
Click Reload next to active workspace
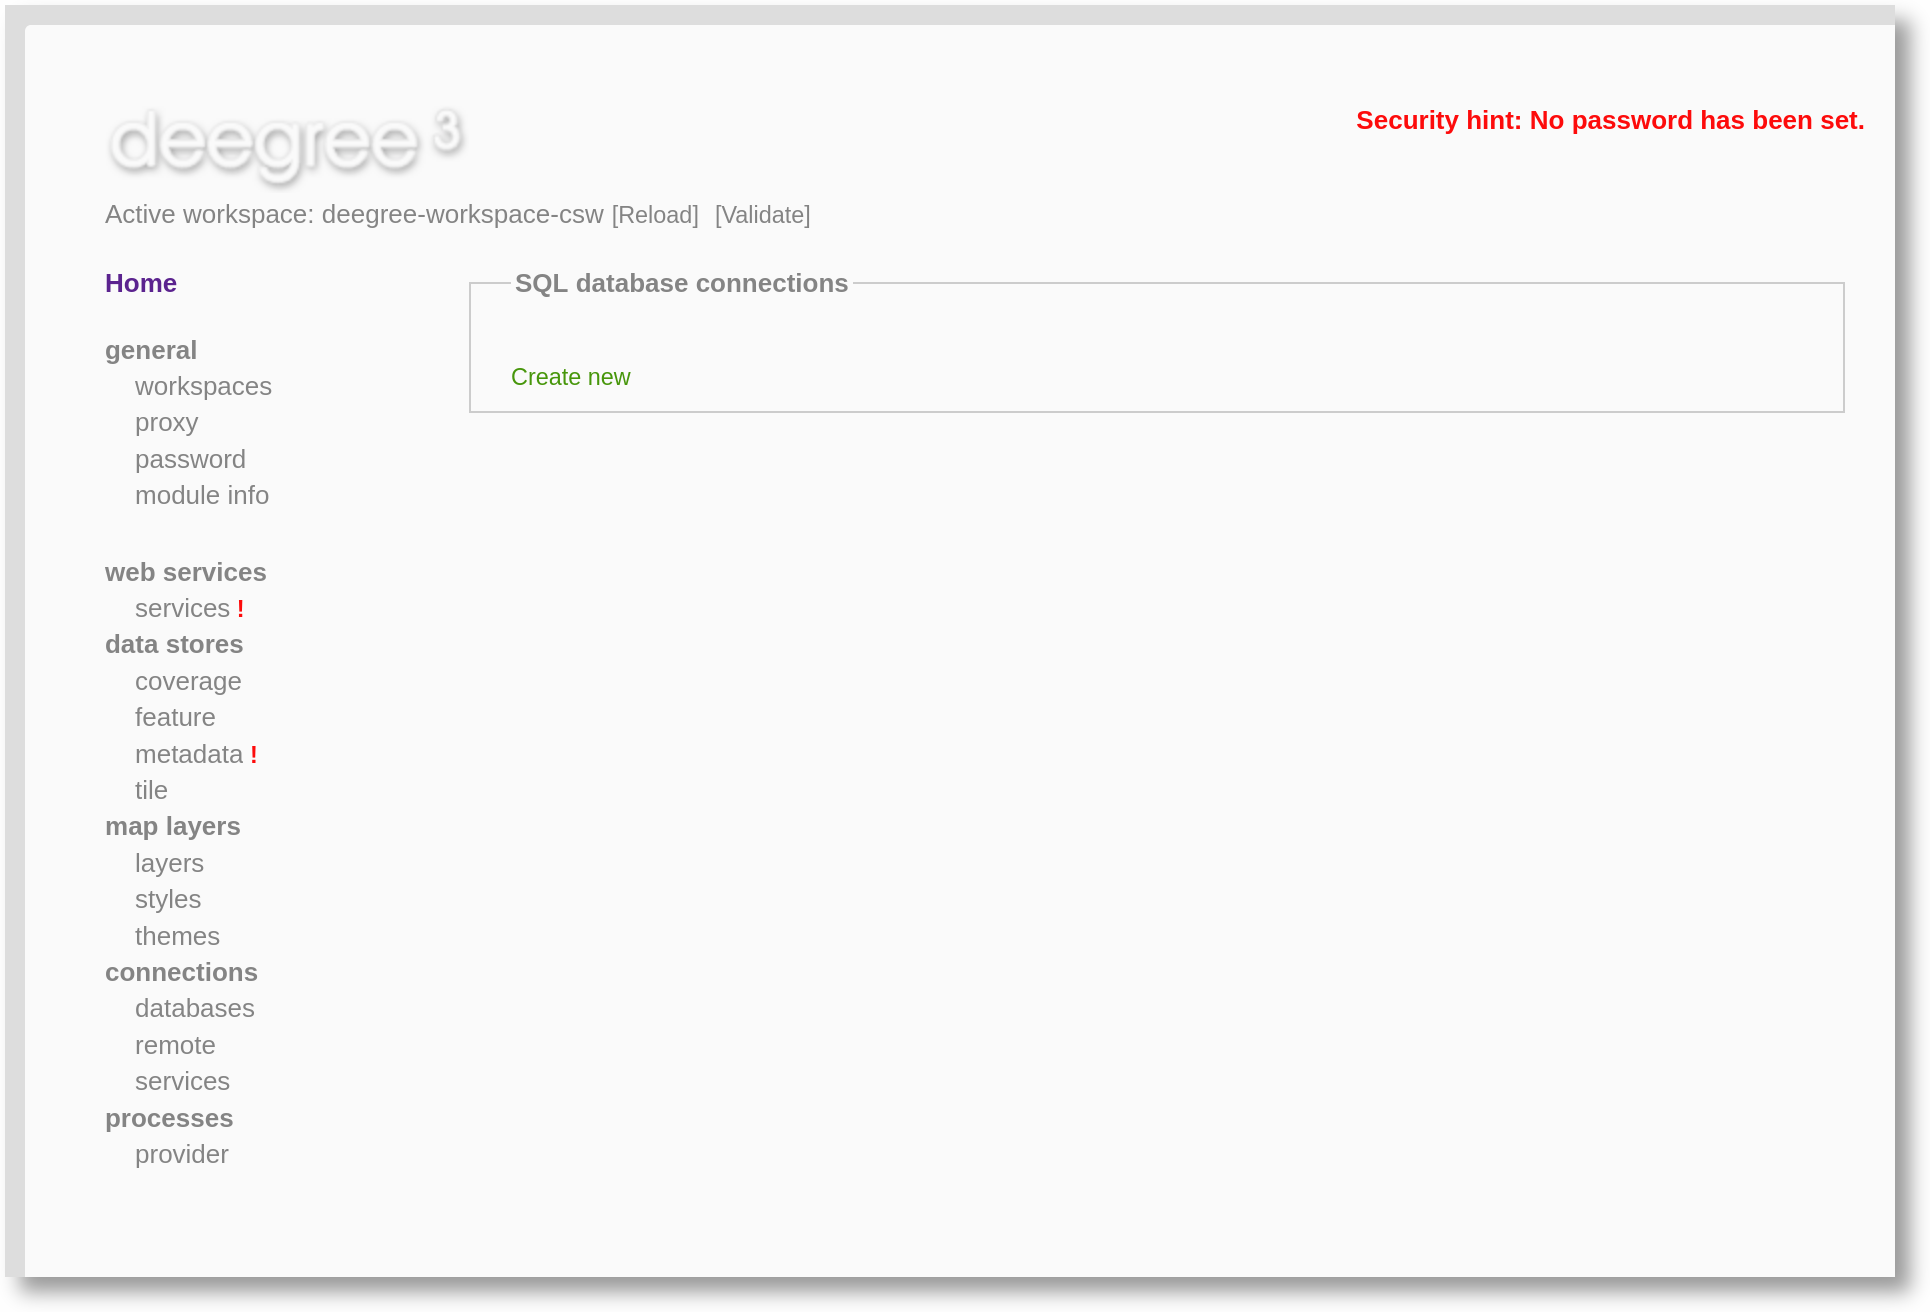(x=655, y=215)
